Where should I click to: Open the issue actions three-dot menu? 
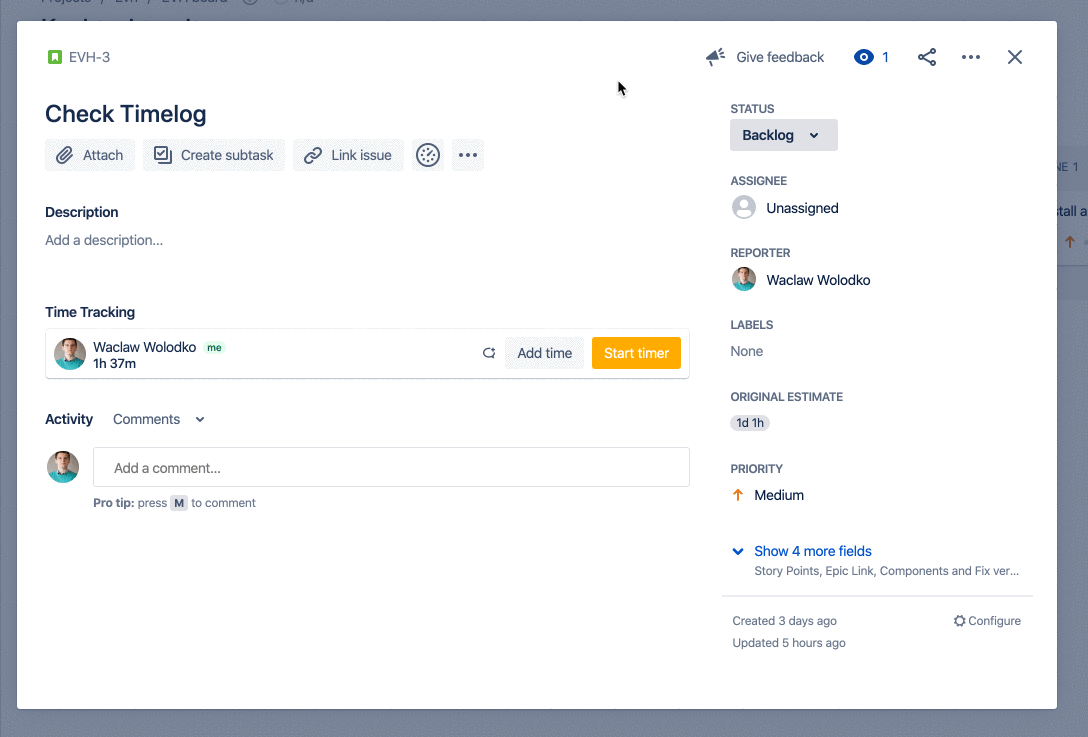[x=971, y=57]
